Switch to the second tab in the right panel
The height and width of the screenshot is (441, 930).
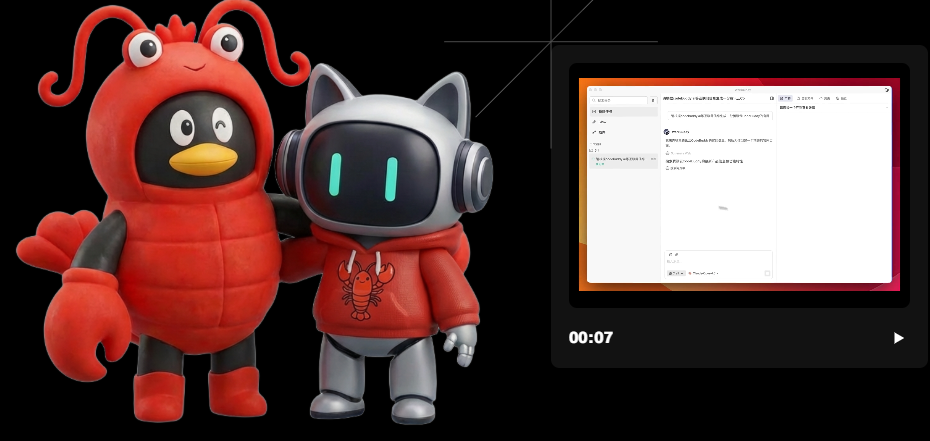[805, 99]
